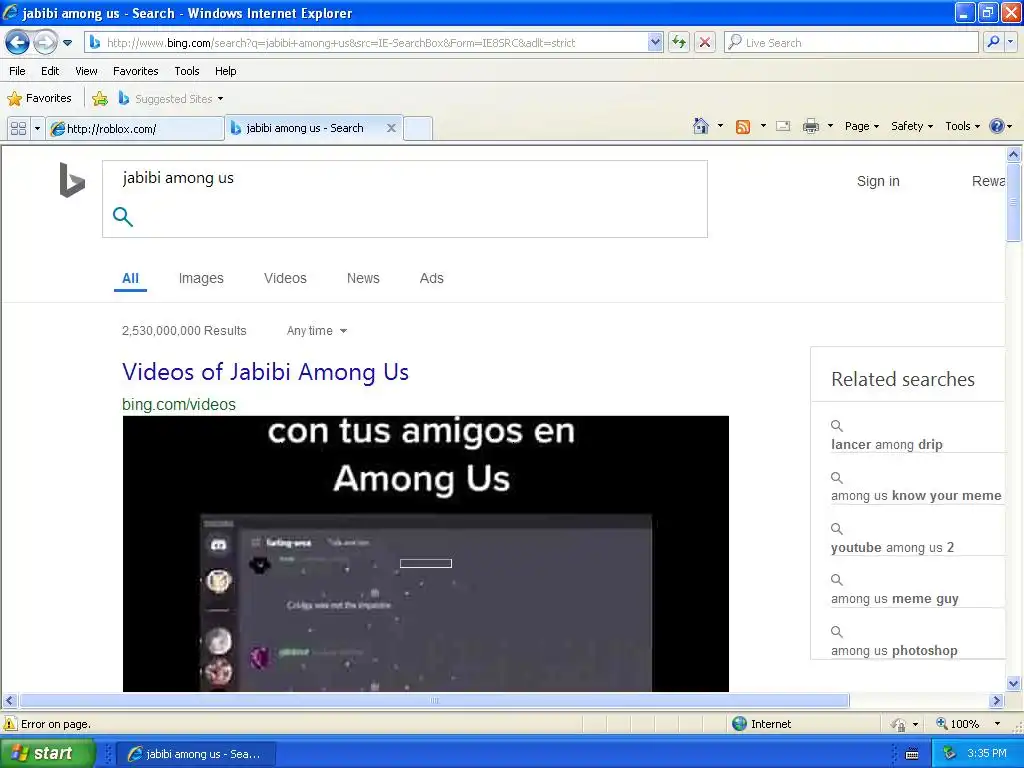Open the View menu
This screenshot has height=768, width=1024.
(86, 71)
